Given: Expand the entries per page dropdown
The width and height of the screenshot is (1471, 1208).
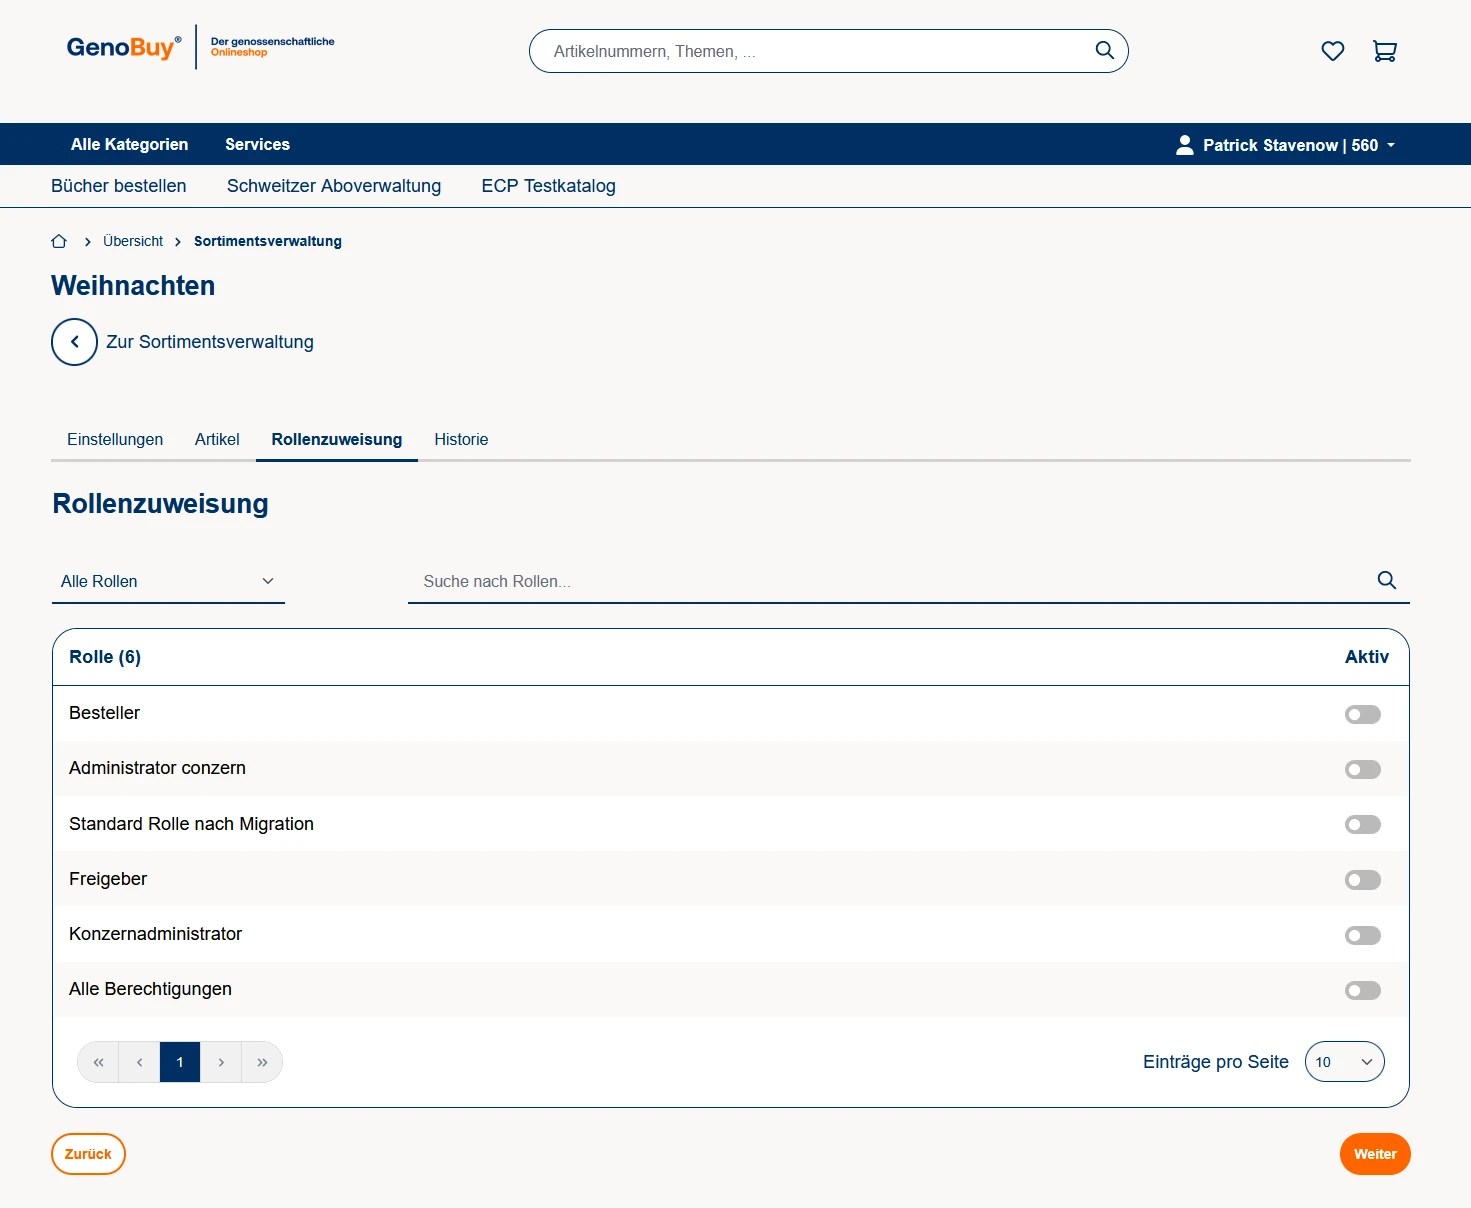Looking at the screenshot, I should coord(1344,1062).
